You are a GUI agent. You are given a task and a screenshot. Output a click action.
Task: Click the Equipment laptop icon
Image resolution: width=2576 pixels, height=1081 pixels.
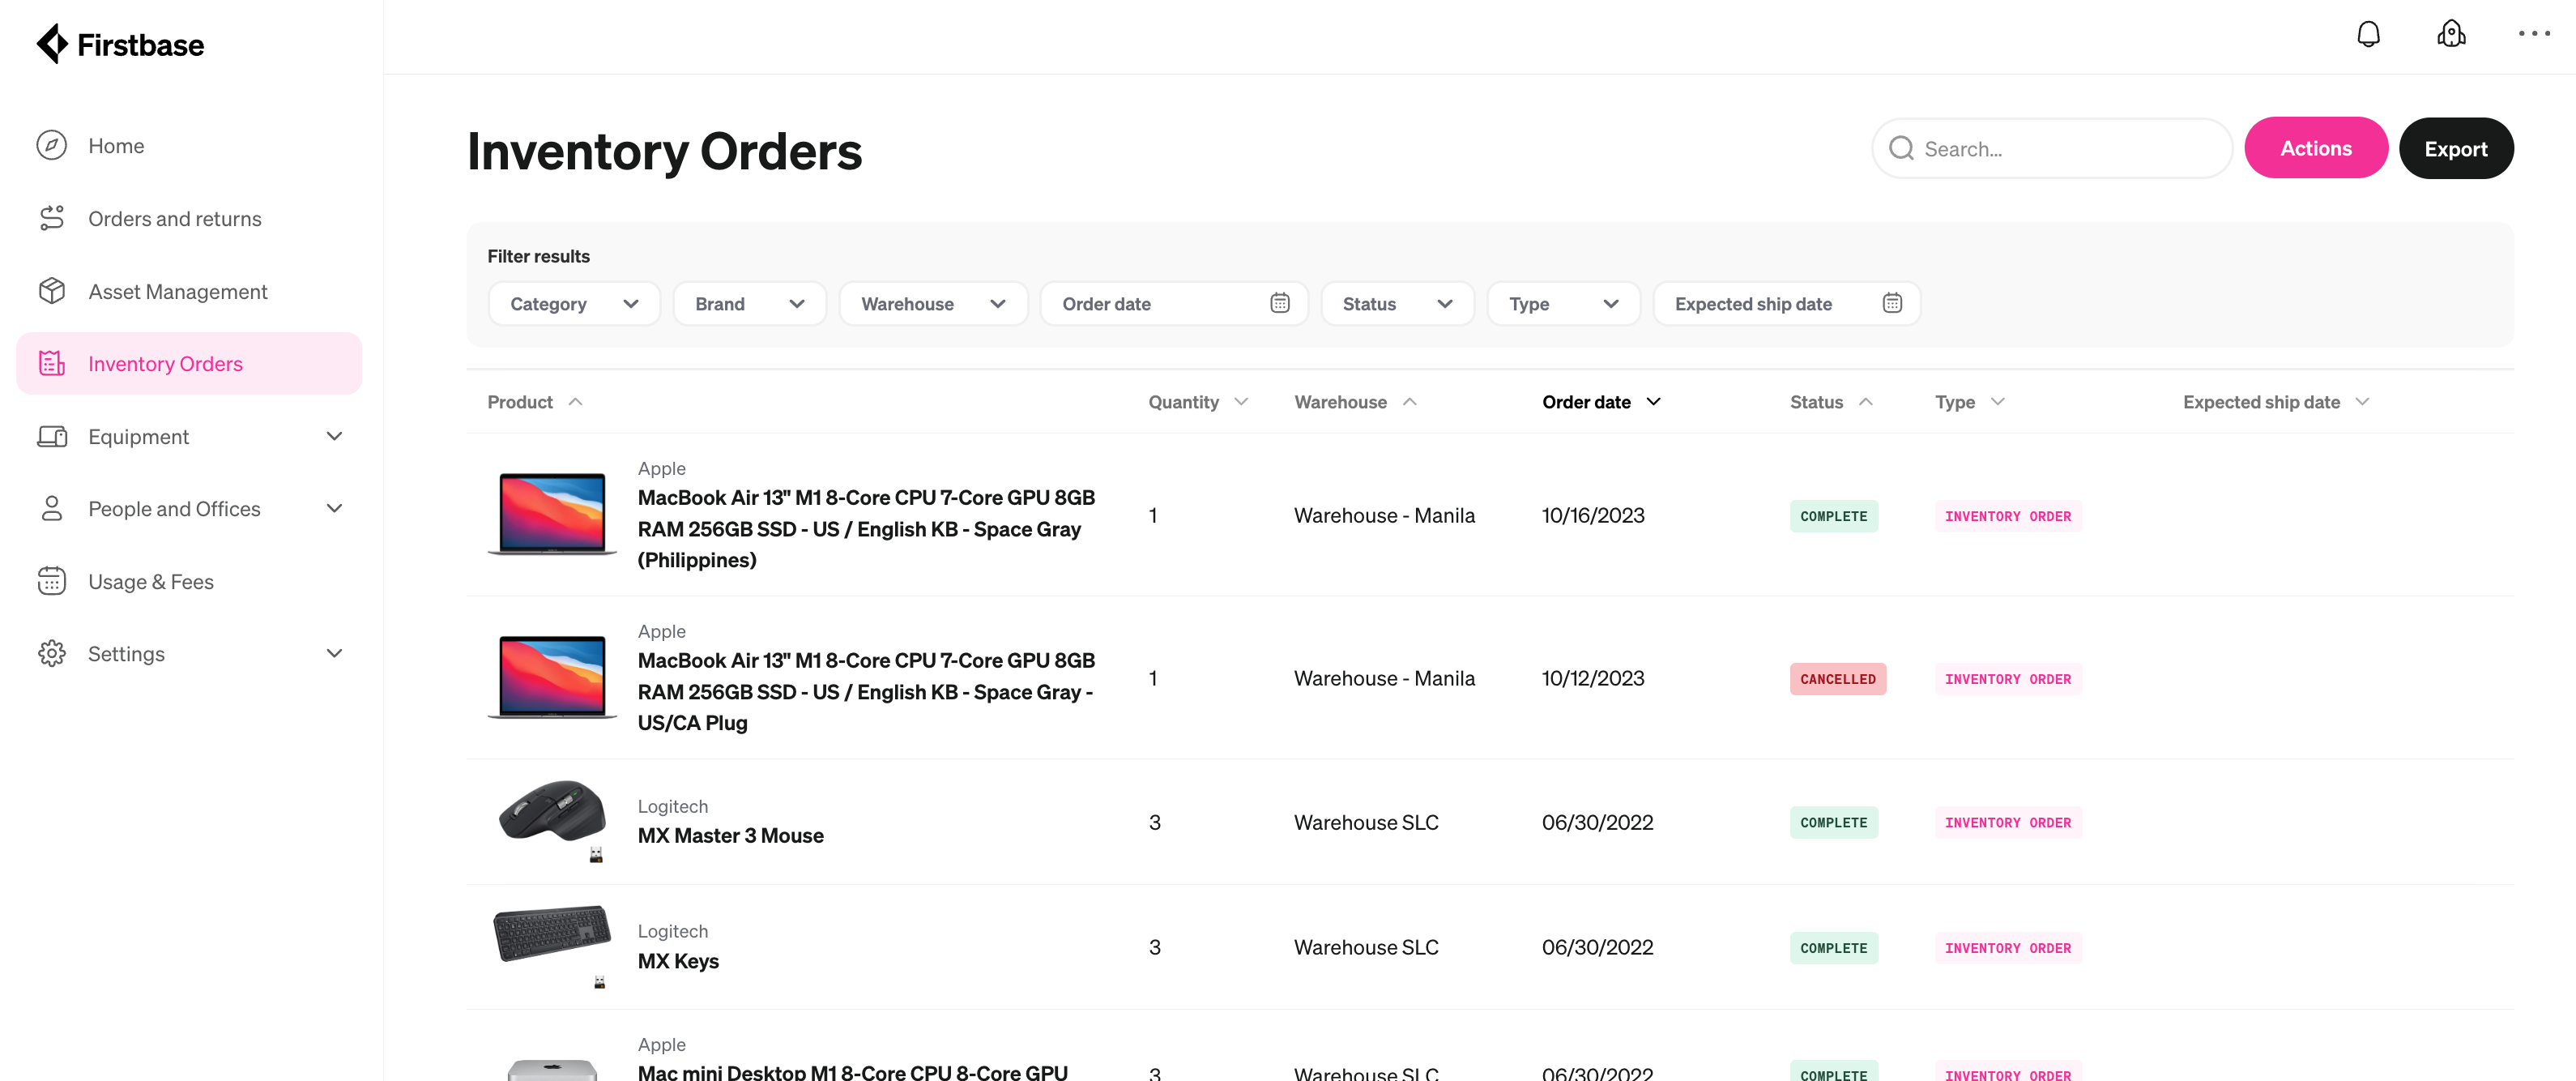point(52,437)
